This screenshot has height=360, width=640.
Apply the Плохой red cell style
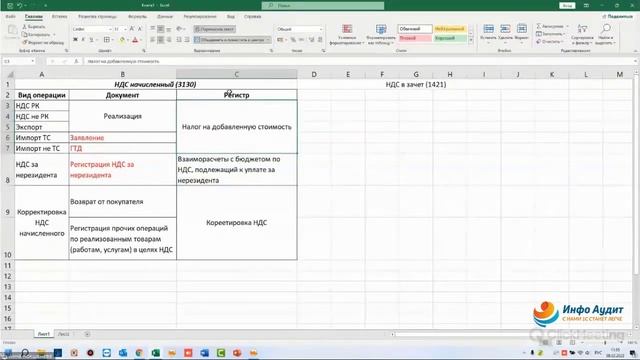coord(415,38)
